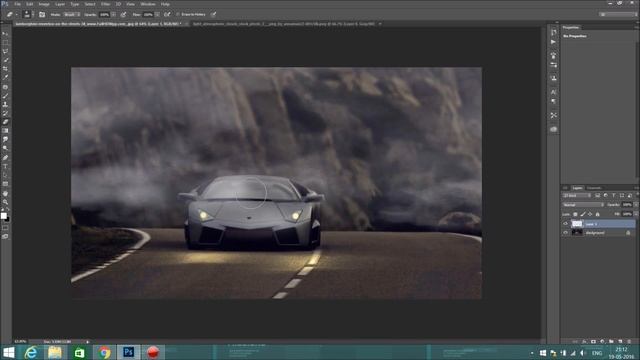640x360 pixels.
Task: Toggle lock position in Layers panel
Action: [x=590, y=214]
